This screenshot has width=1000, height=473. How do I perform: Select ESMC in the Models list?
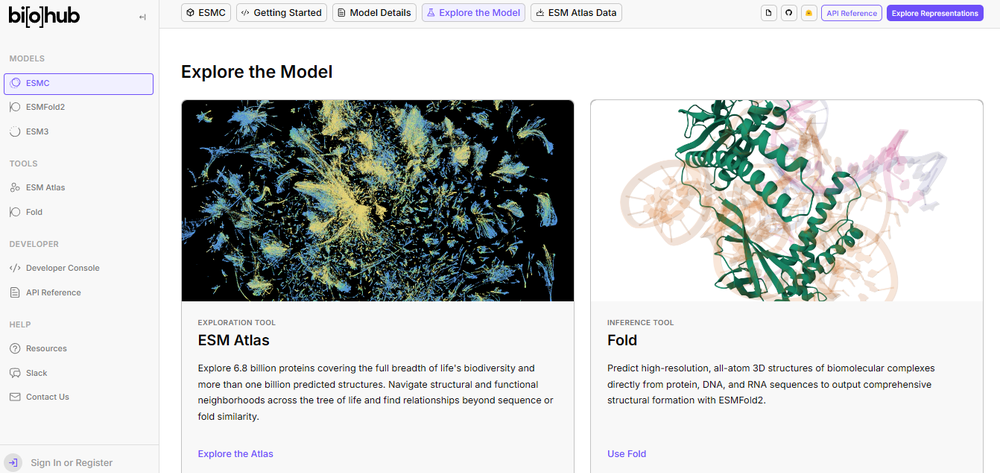click(x=78, y=84)
